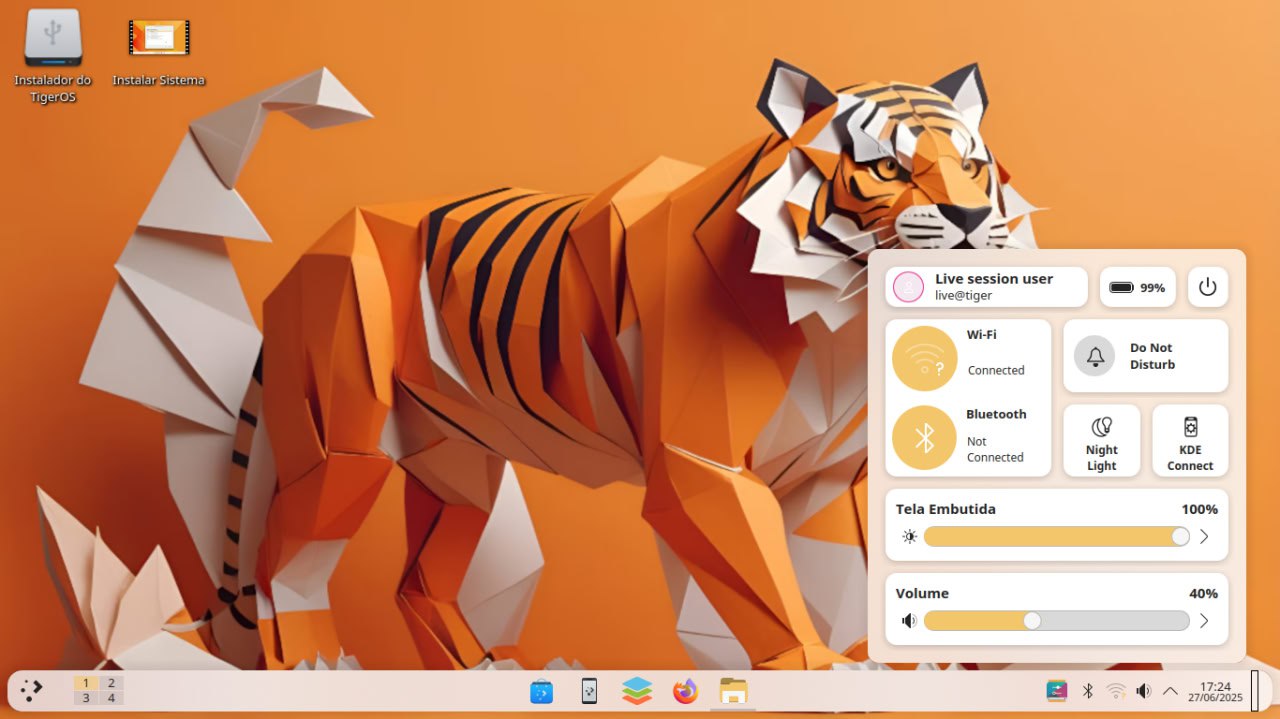
Task: Toggle Bluetooth in quick settings
Action: [925, 437]
